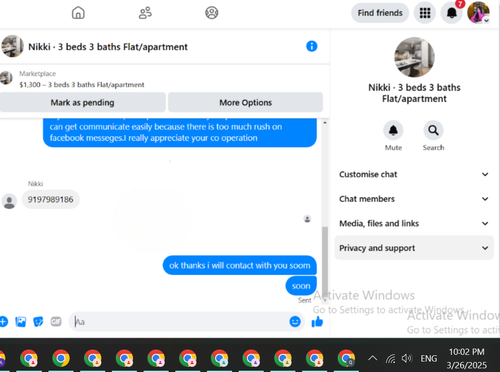Open more actions plus icon

(3, 322)
